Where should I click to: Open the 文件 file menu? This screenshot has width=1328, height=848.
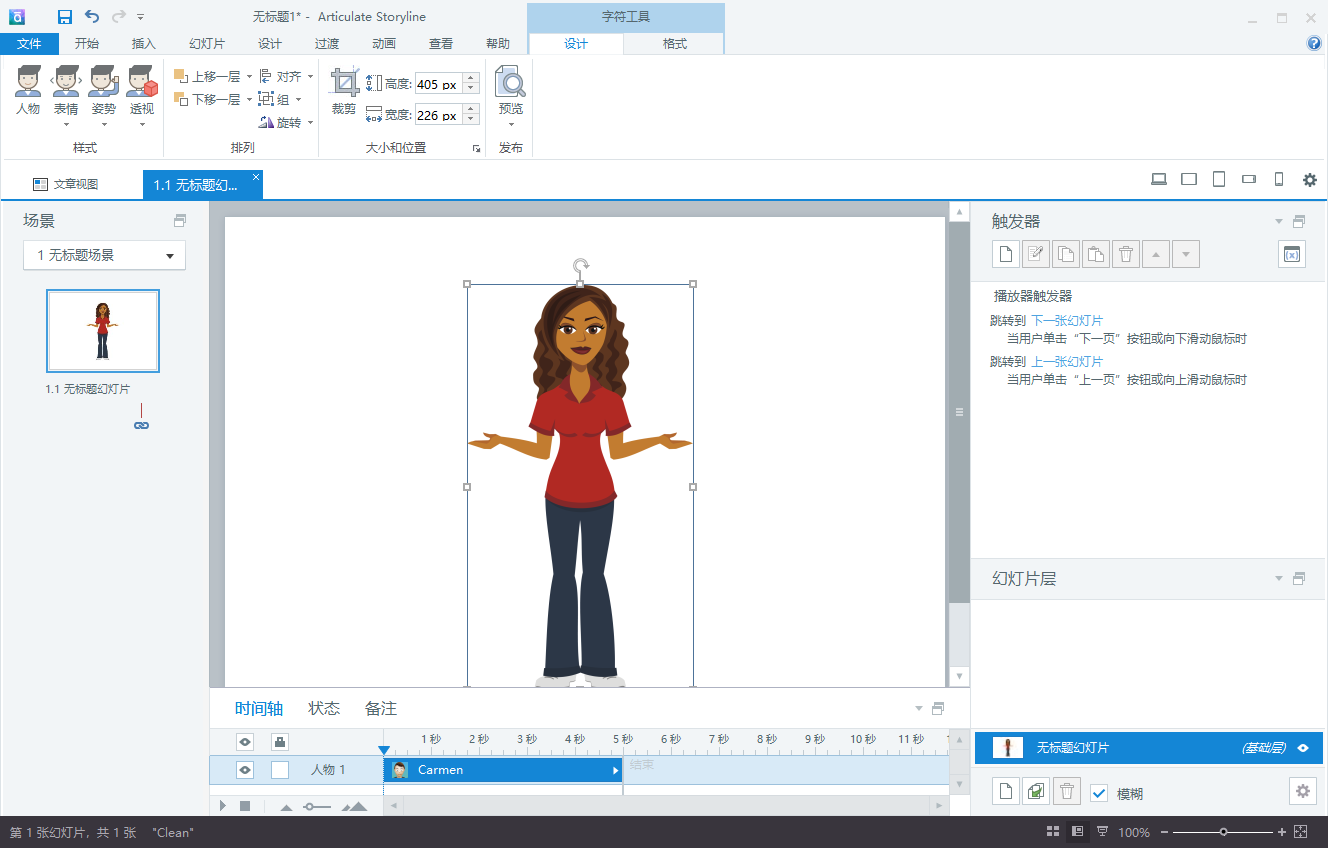[x=29, y=44]
